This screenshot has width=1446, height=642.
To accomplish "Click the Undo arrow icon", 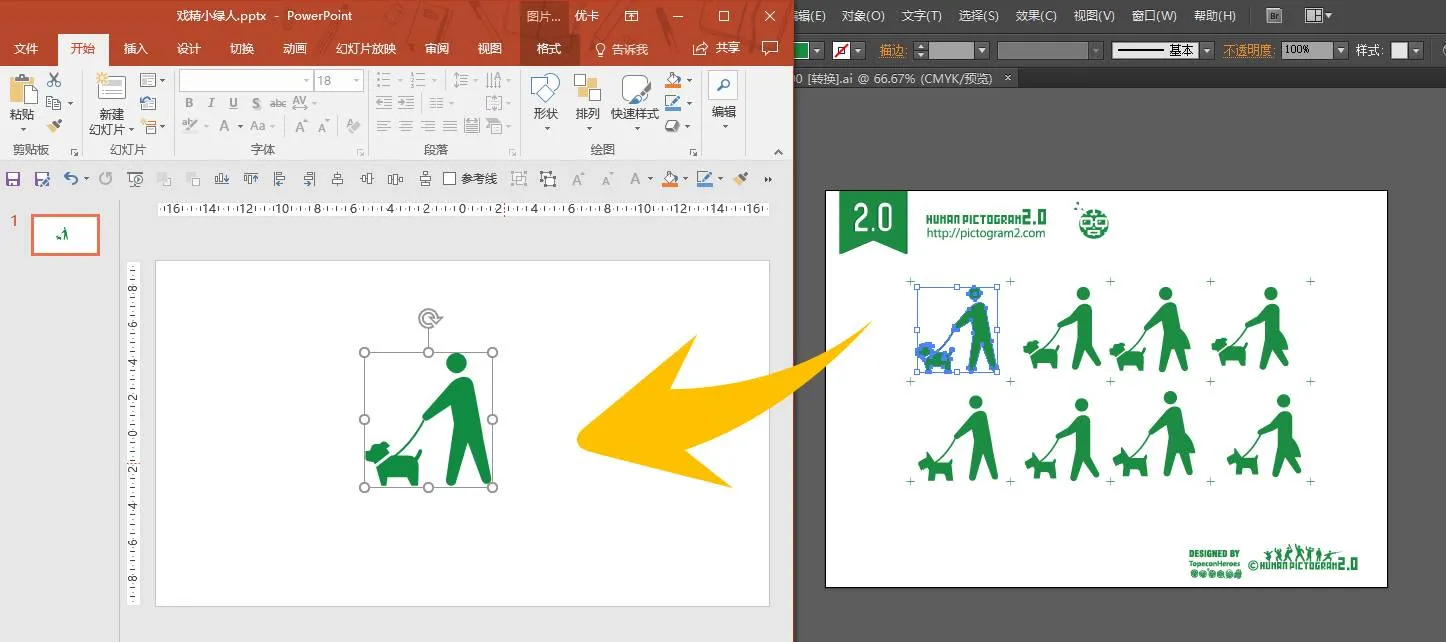I will click(70, 179).
